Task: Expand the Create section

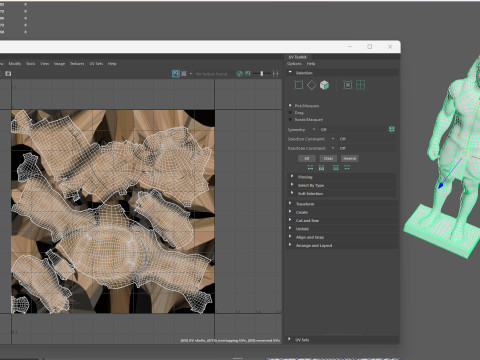Action: click(x=342, y=212)
